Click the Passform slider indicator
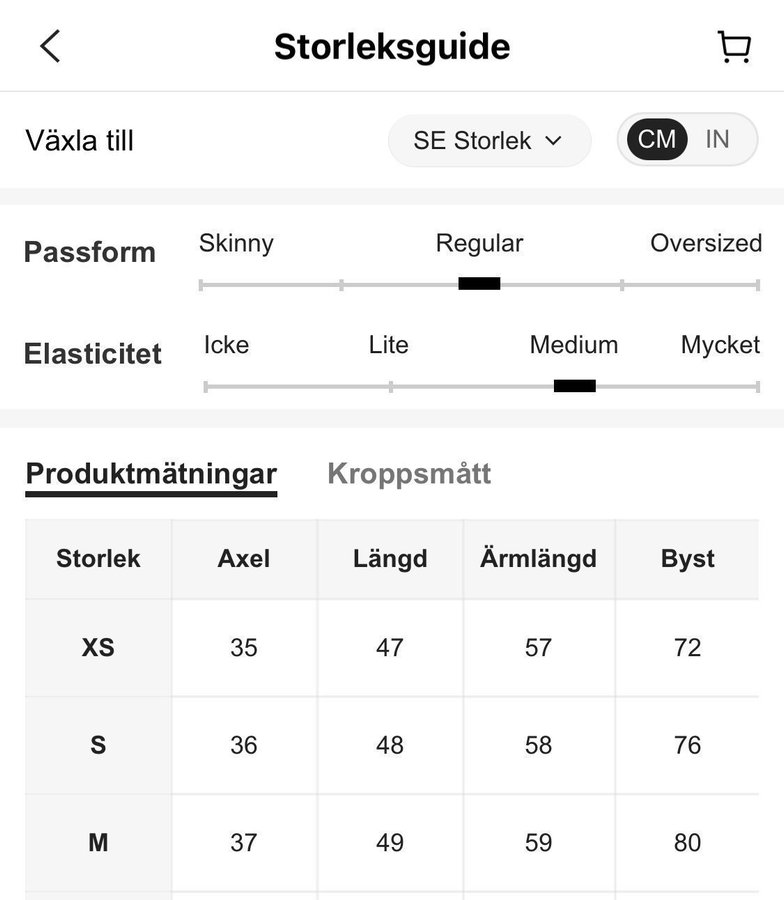 [x=479, y=284]
